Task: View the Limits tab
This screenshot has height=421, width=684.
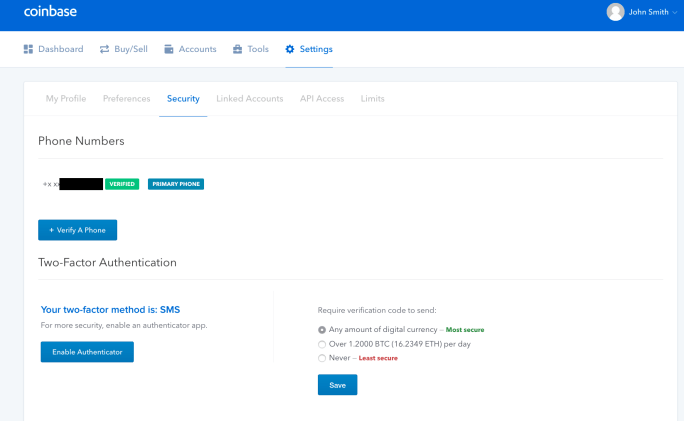Action: [372, 98]
